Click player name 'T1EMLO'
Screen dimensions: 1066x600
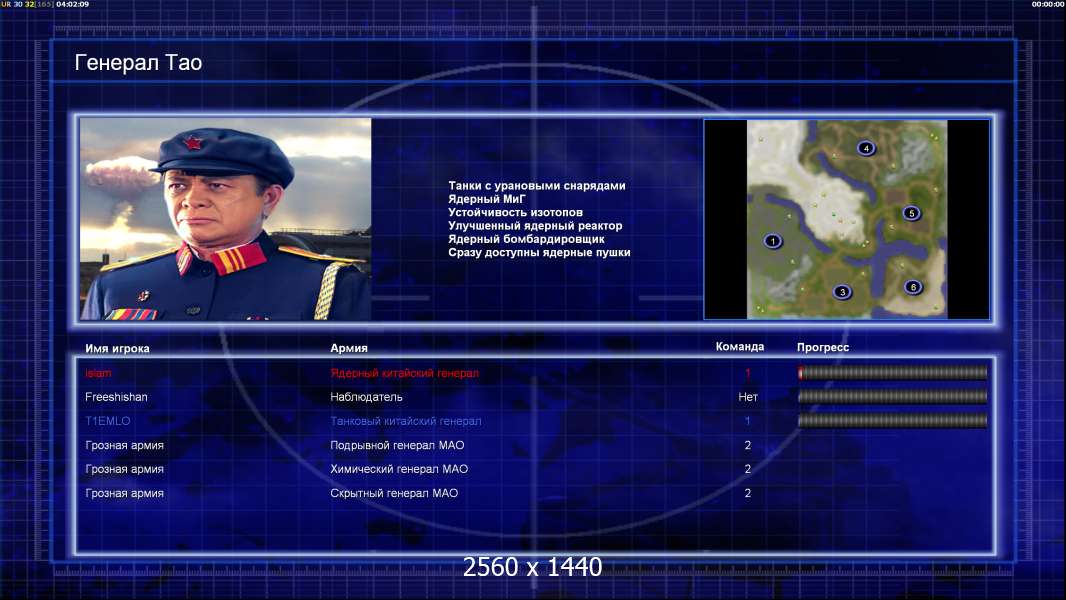click(107, 421)
